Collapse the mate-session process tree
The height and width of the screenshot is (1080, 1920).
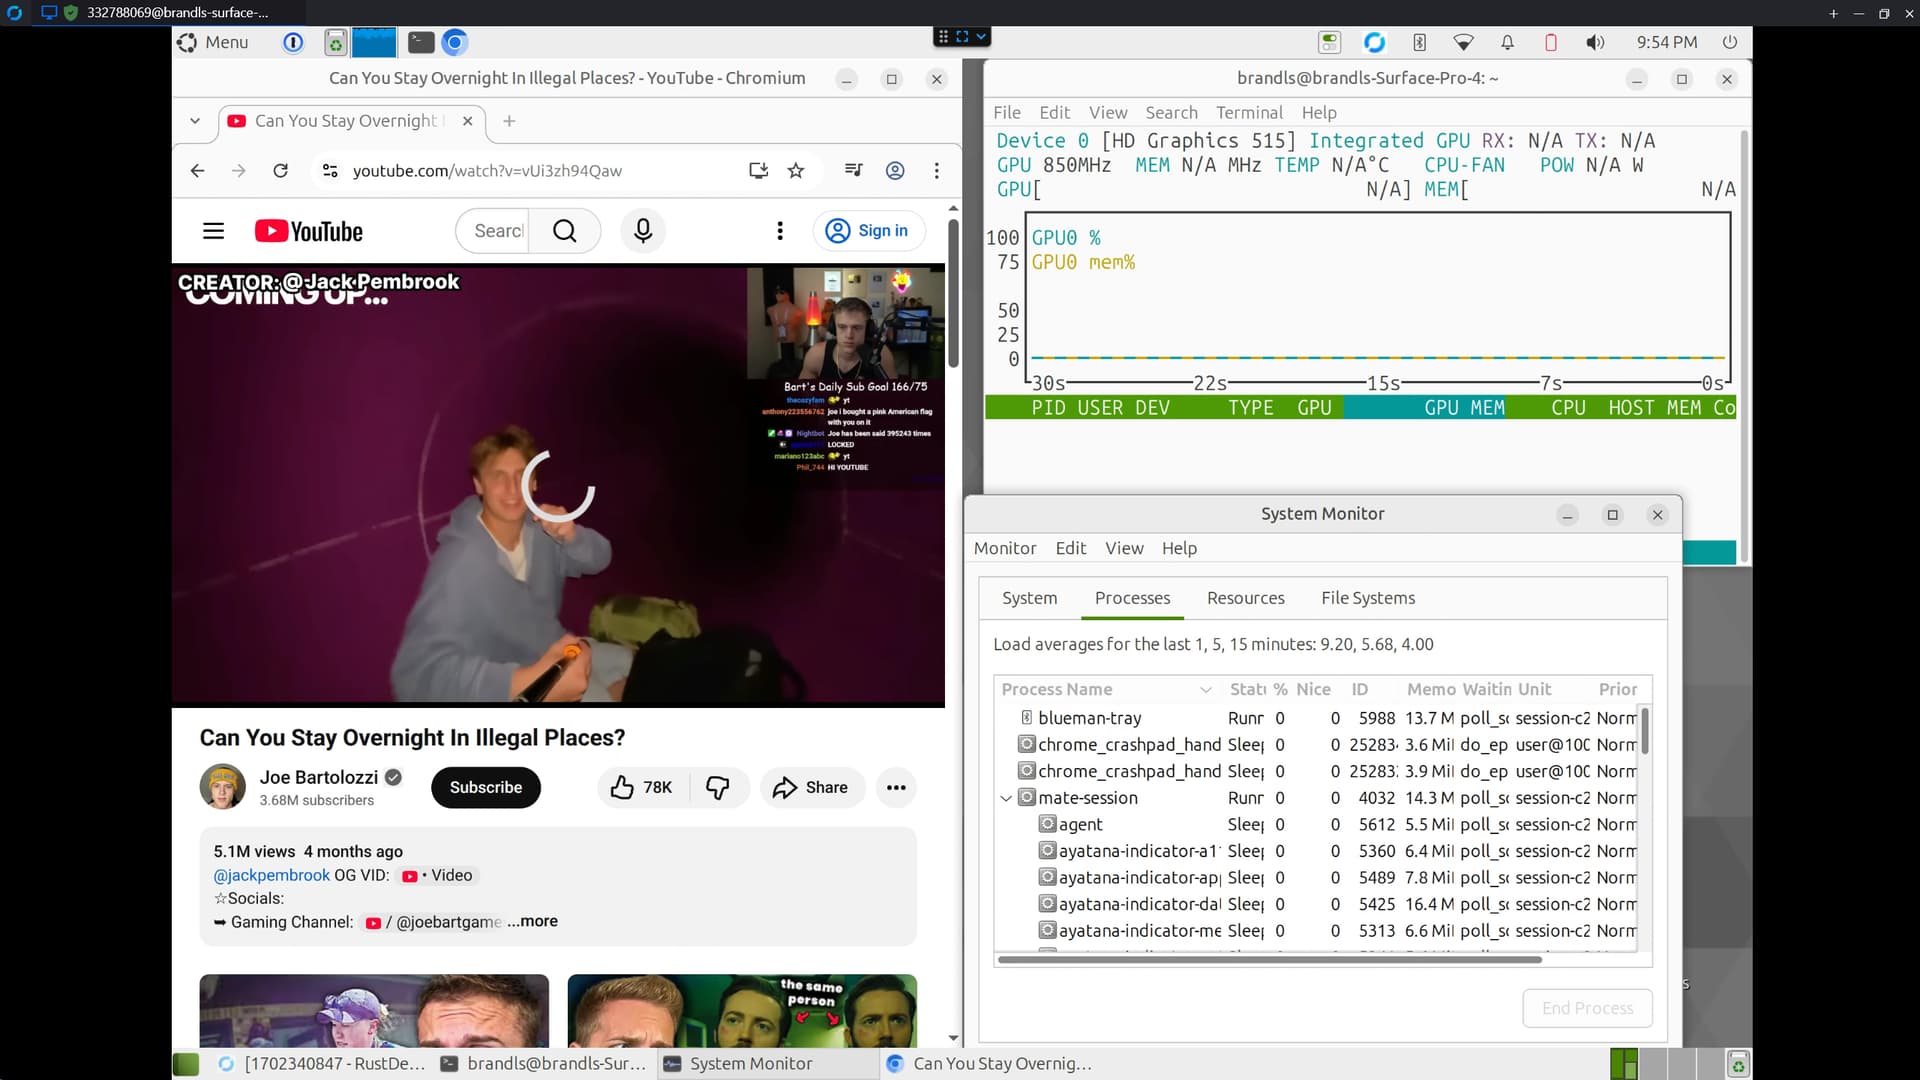[1006, 798]
